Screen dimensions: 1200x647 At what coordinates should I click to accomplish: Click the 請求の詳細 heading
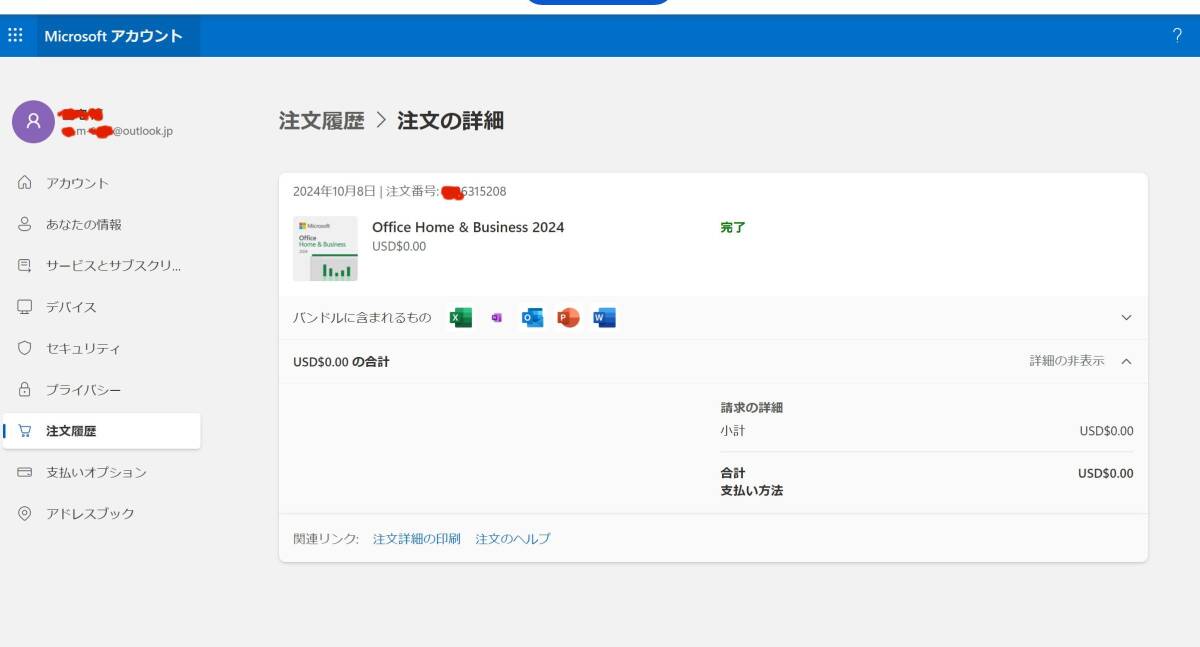point(752,408)
